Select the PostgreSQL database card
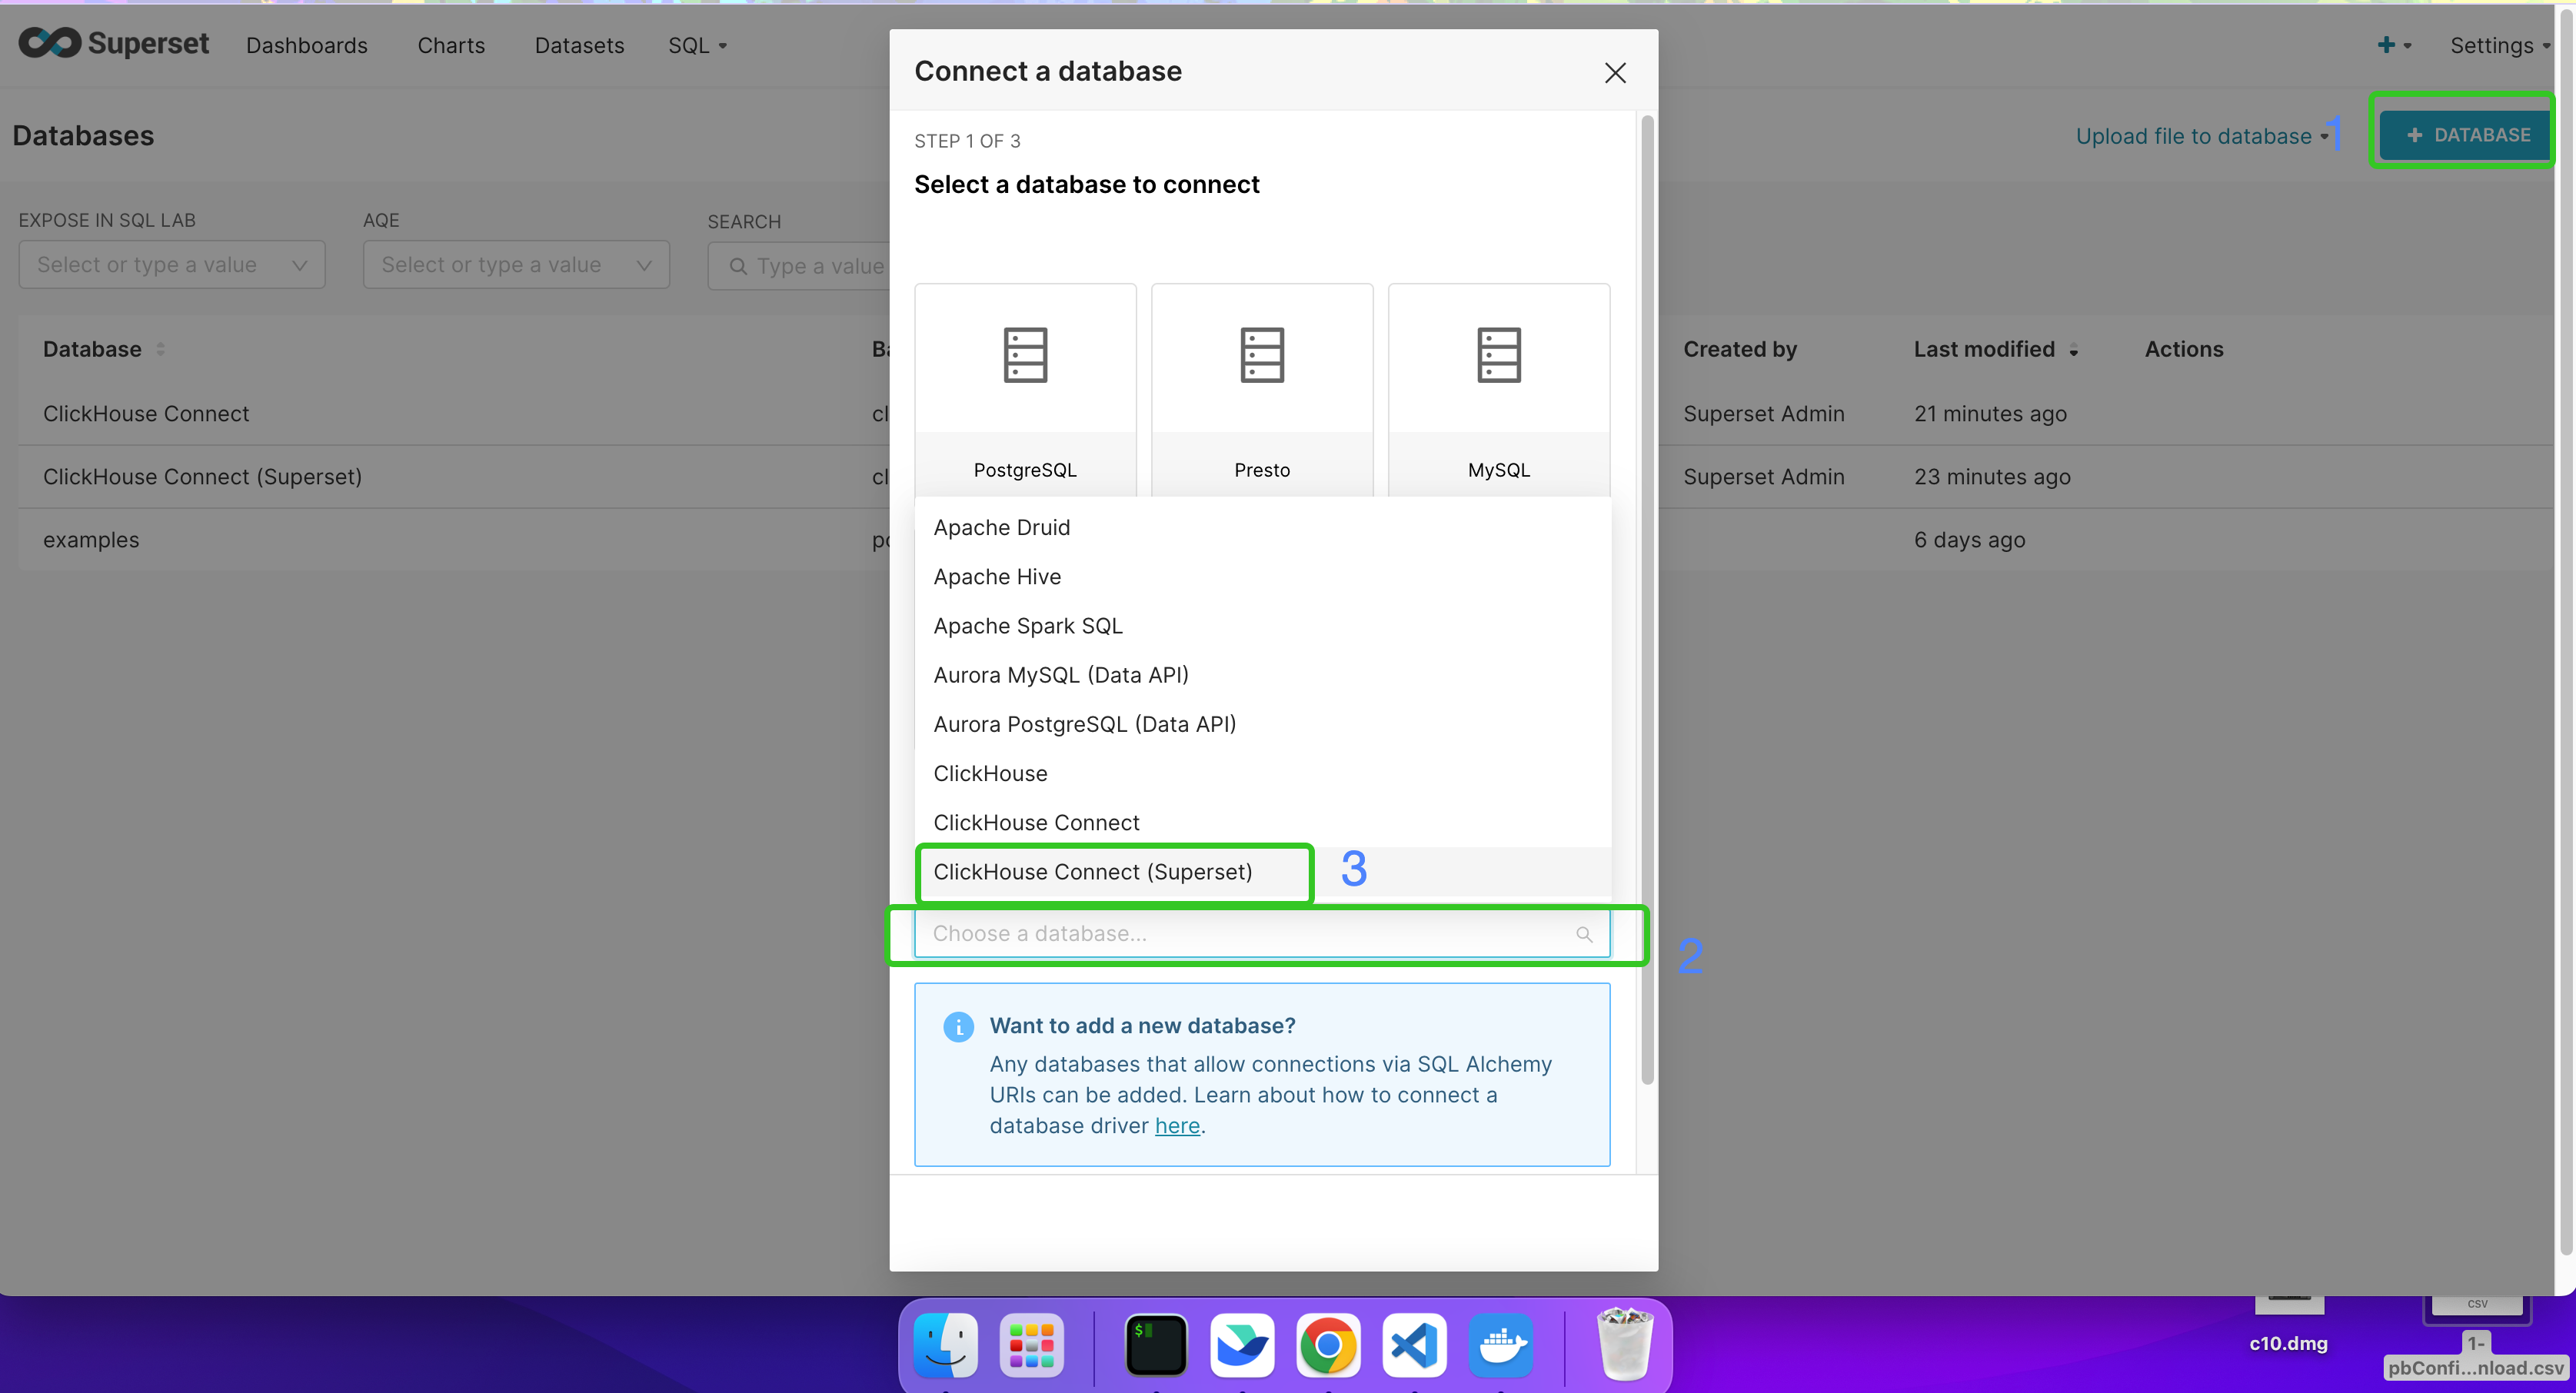 (1025, 390)
